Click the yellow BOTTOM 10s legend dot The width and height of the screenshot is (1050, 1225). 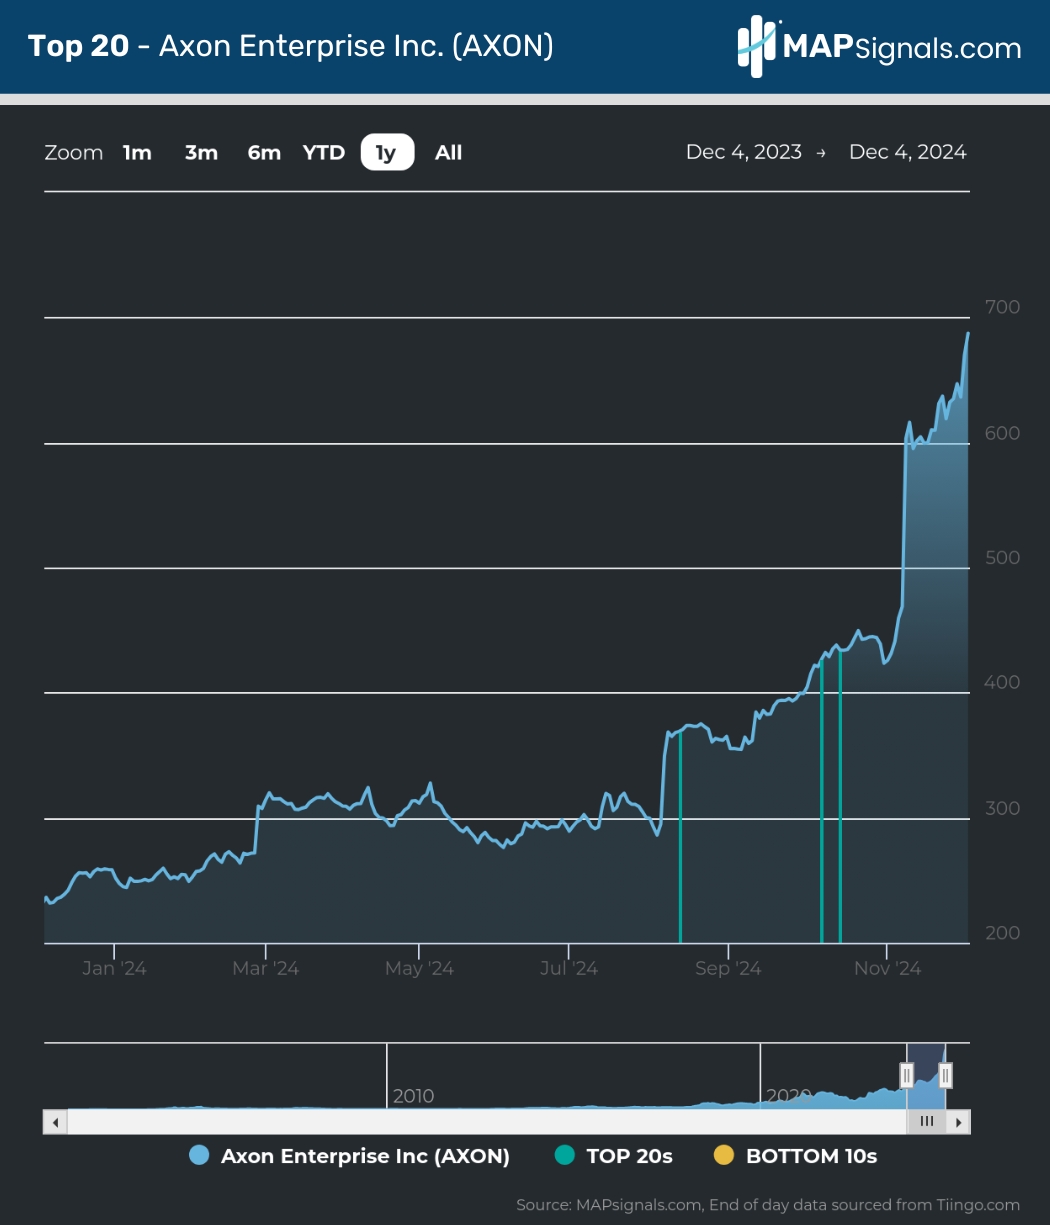tap(725, 1156)
